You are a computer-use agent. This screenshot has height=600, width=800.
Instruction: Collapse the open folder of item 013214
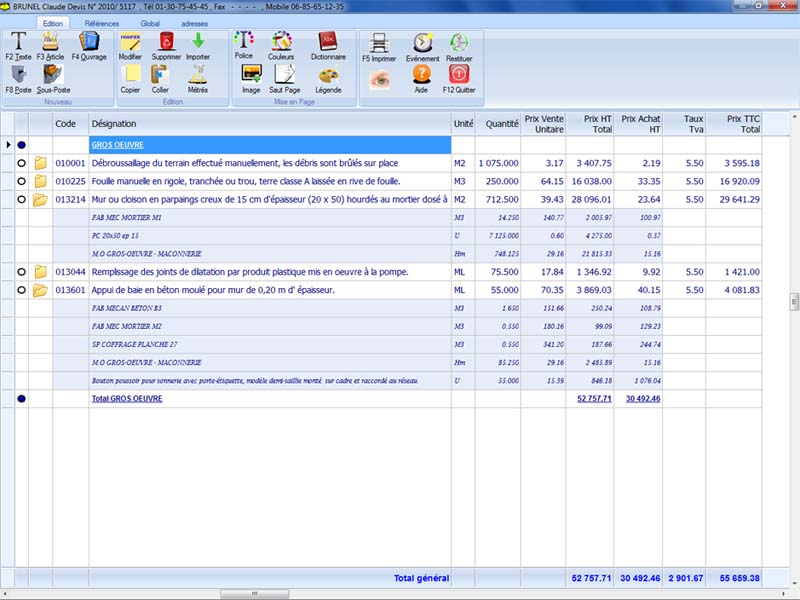(x=41, y=200)
